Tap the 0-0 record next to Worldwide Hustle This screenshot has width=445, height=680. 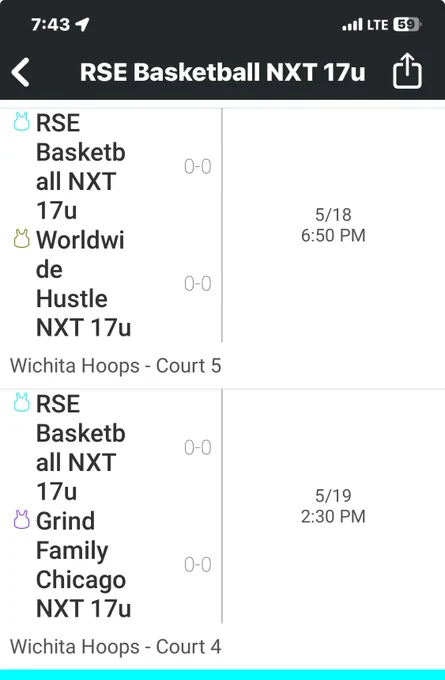point(198,284)
